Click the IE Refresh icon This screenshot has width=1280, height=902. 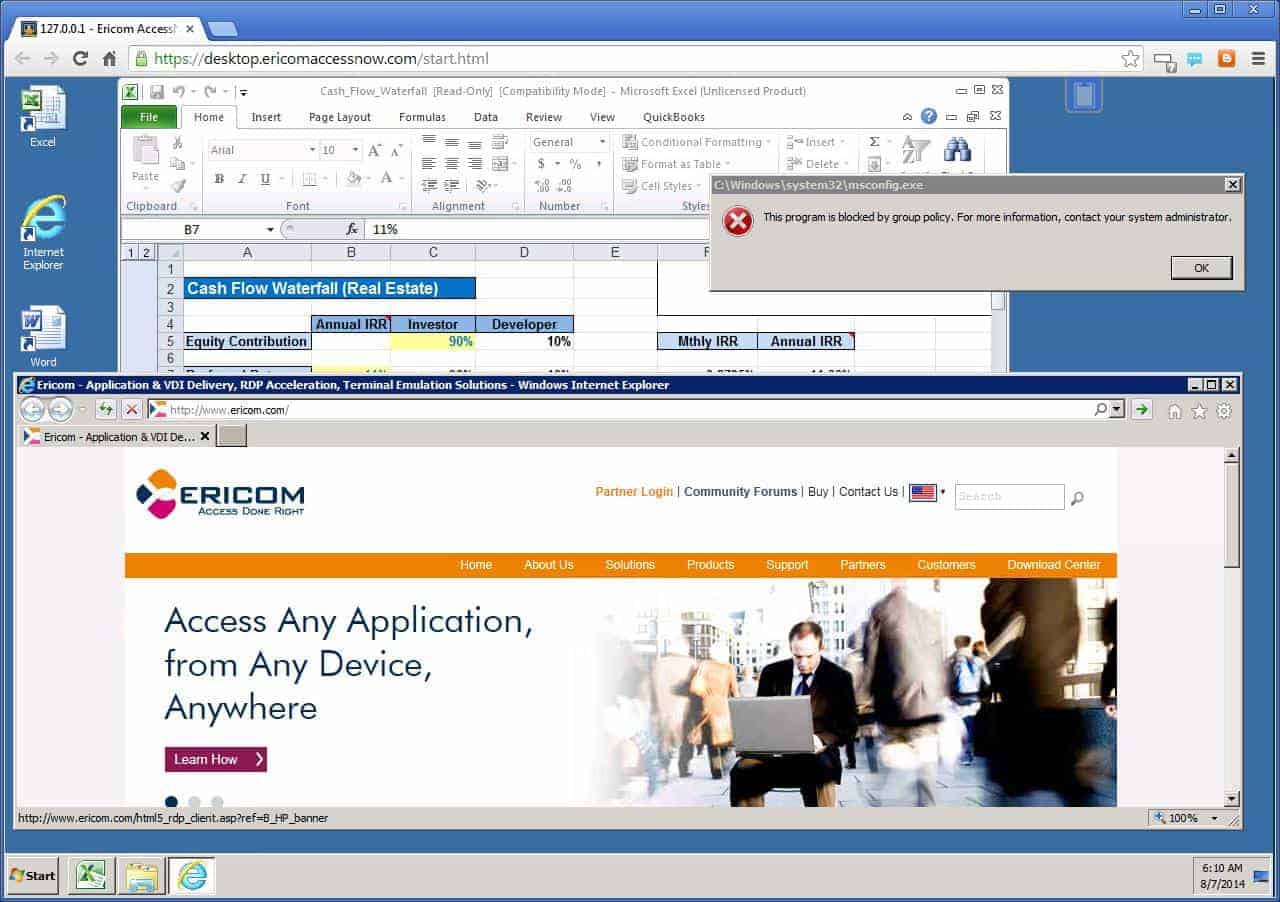106,409
